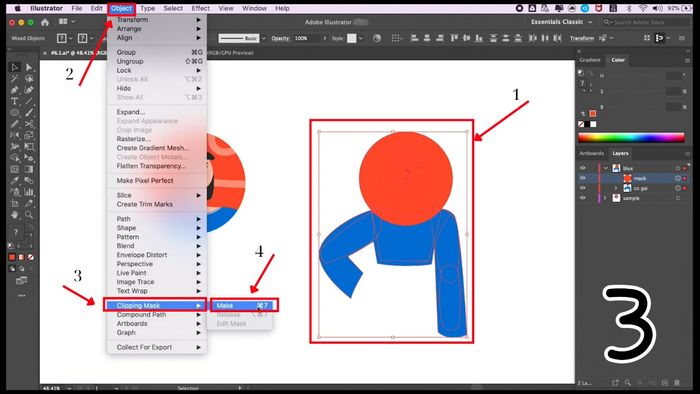The image size is (700, 394).
Task: Expand the co gai sublayer
Action: (616, 188)
